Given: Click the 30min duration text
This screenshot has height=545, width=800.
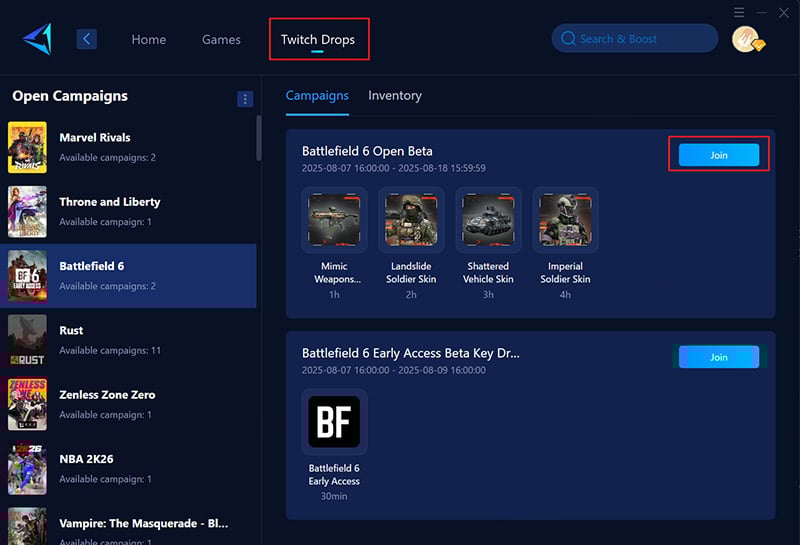Looking at the screenshot, I should pyautogui.click(x=334, y=496).
